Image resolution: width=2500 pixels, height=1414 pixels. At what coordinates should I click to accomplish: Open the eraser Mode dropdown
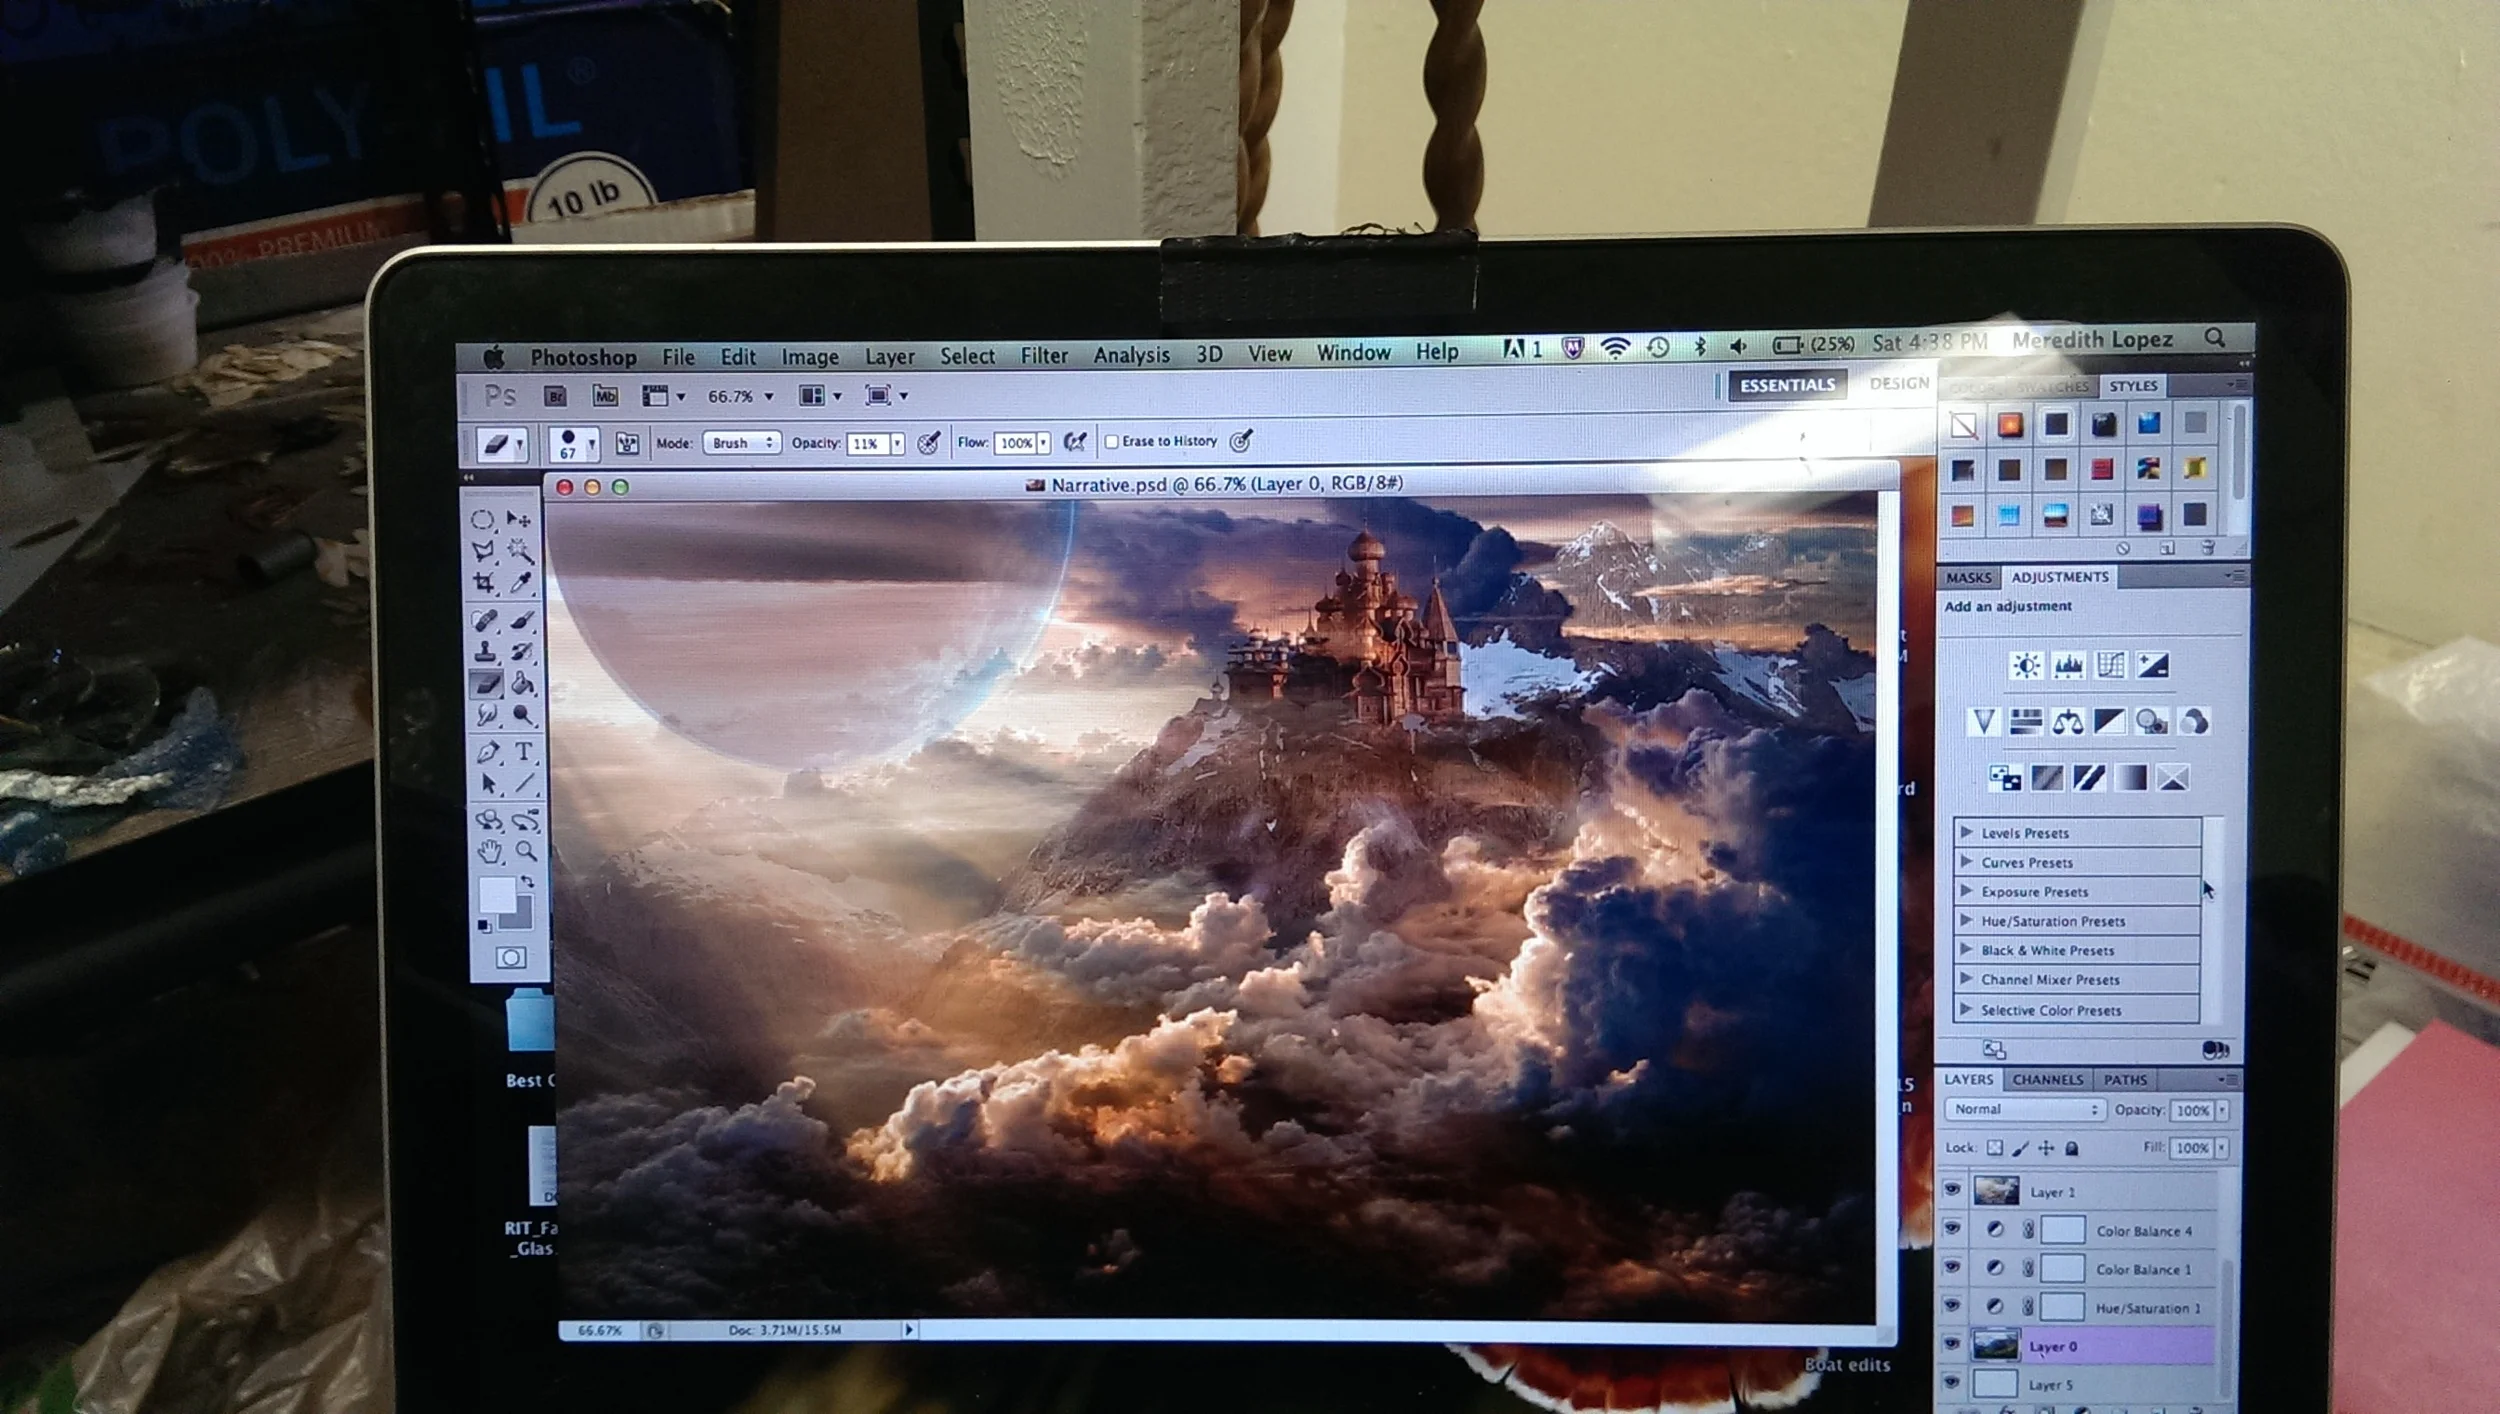coord(742,443)
